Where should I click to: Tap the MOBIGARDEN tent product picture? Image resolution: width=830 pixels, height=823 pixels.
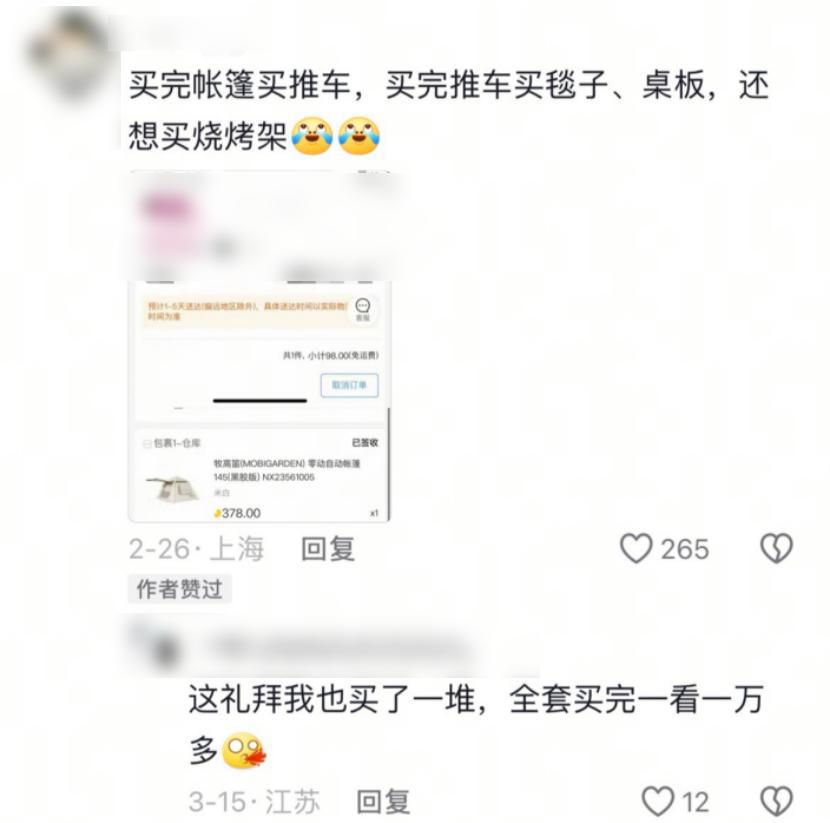click(x=173, y=488)
